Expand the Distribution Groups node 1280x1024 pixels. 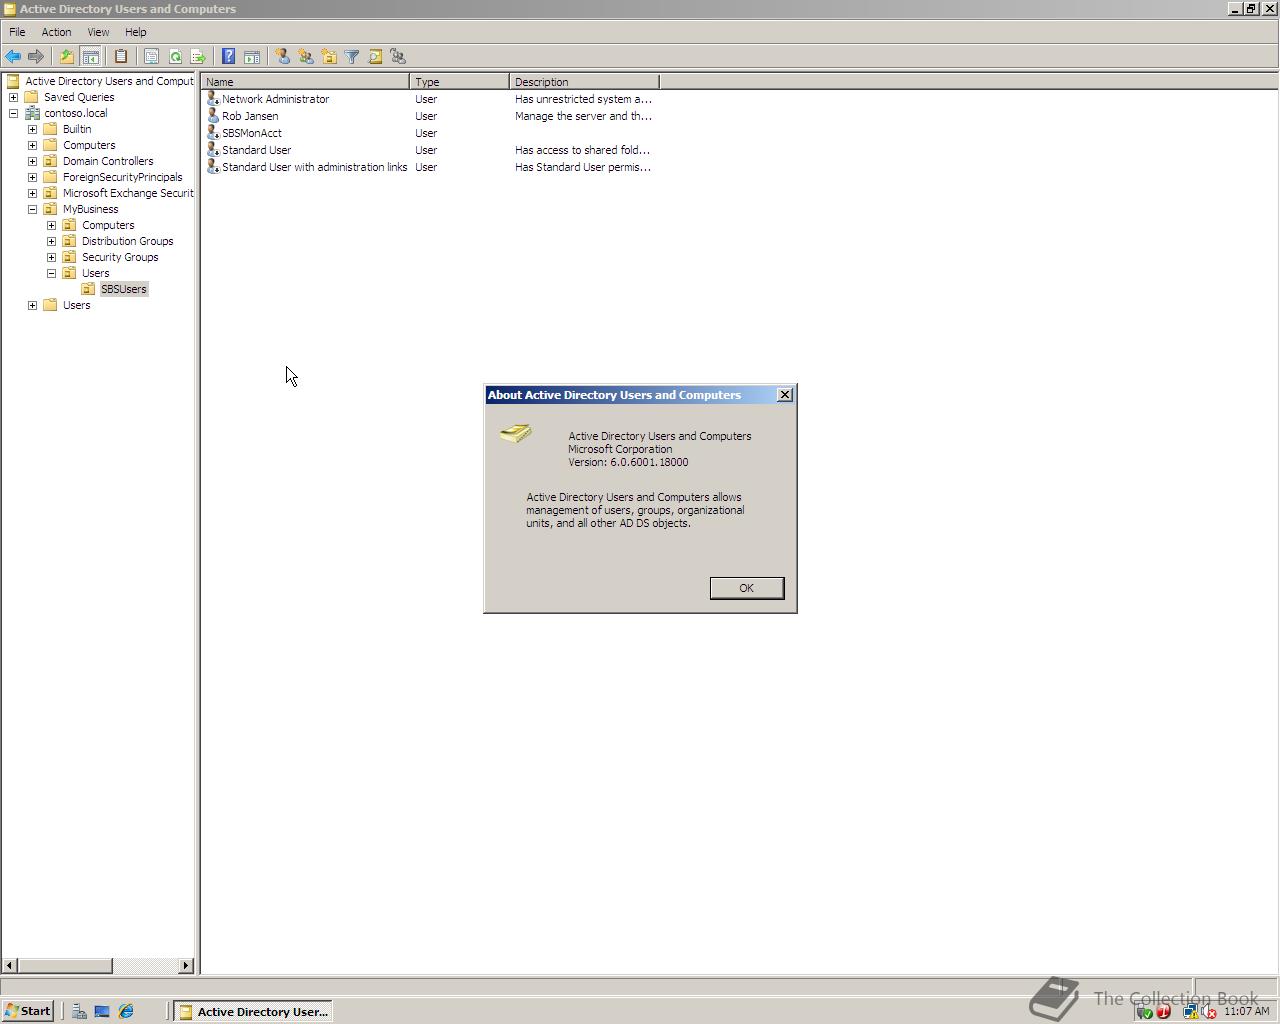pyautogui.click(x=51, y=241)
